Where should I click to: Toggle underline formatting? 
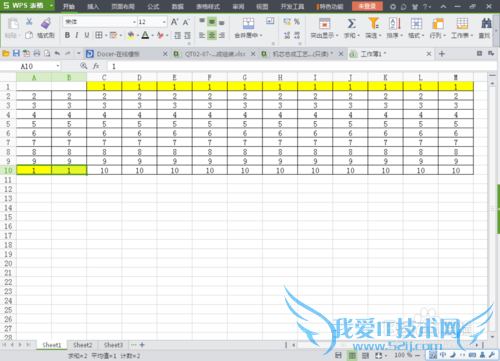87,35
